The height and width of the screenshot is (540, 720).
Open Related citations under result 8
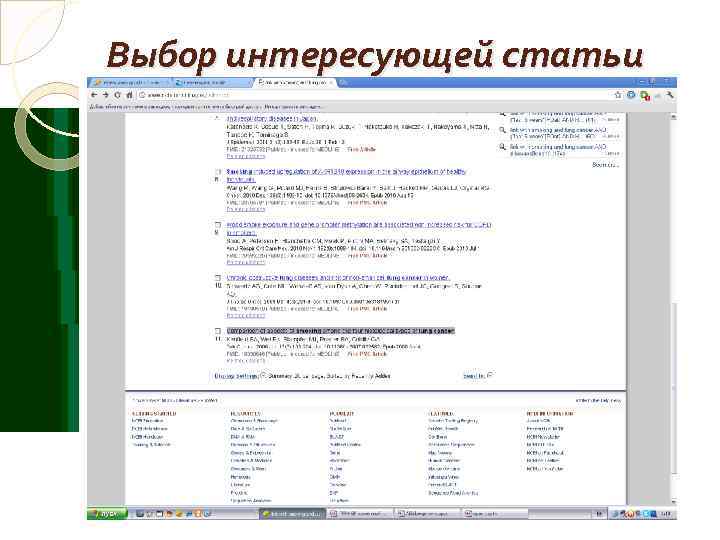(x=246, y=209)
